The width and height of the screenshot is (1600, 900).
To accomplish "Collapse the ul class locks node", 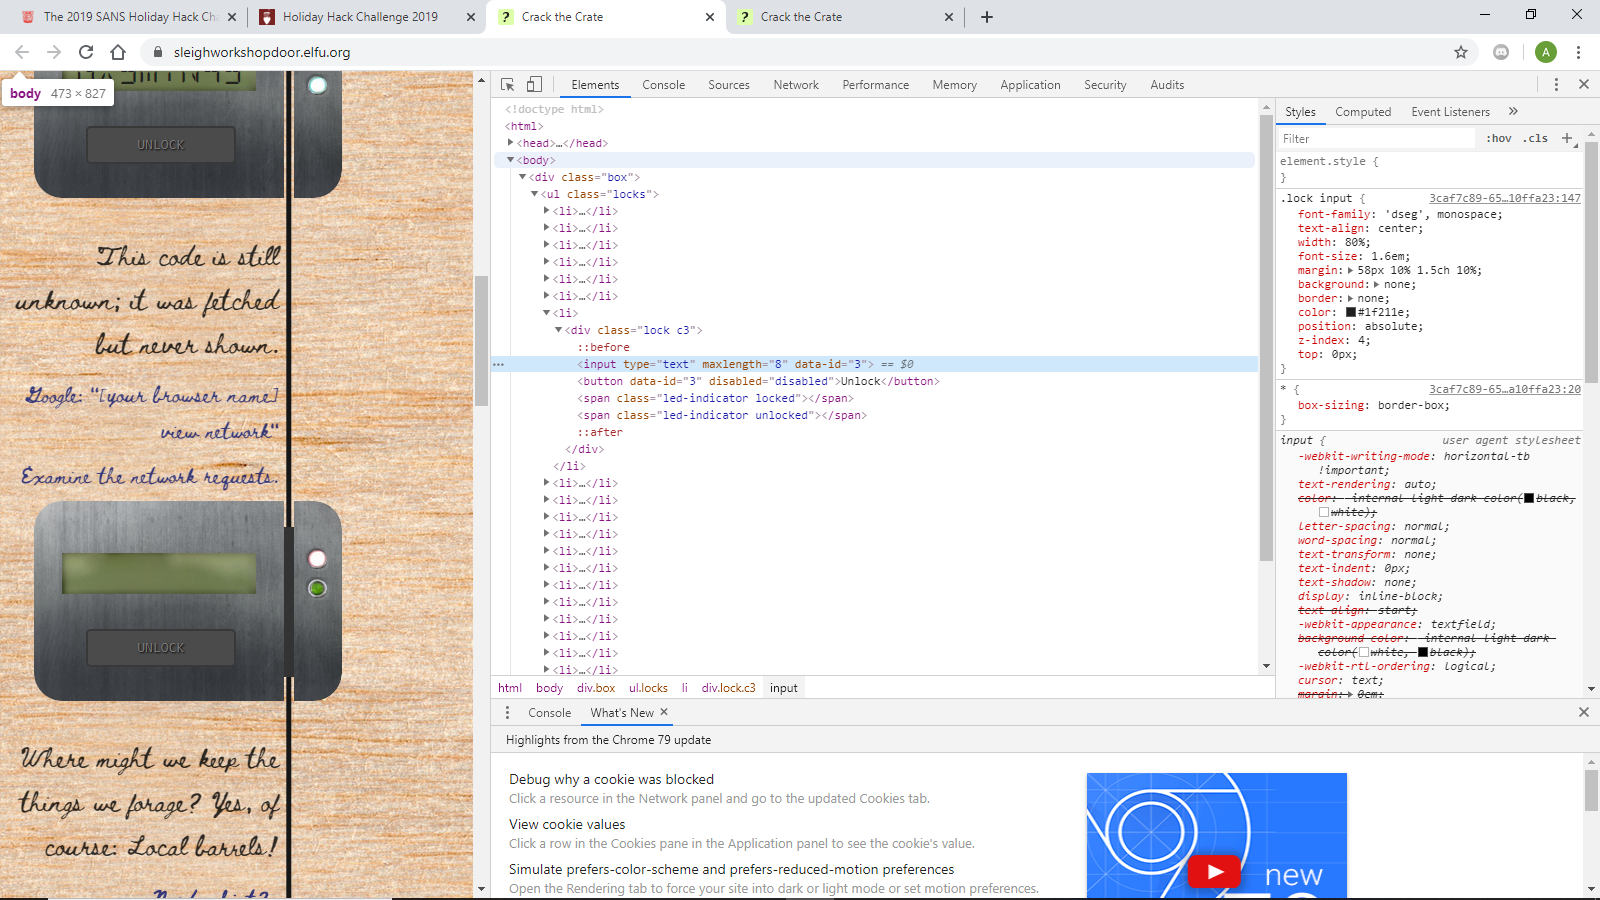I will [535, 194].
